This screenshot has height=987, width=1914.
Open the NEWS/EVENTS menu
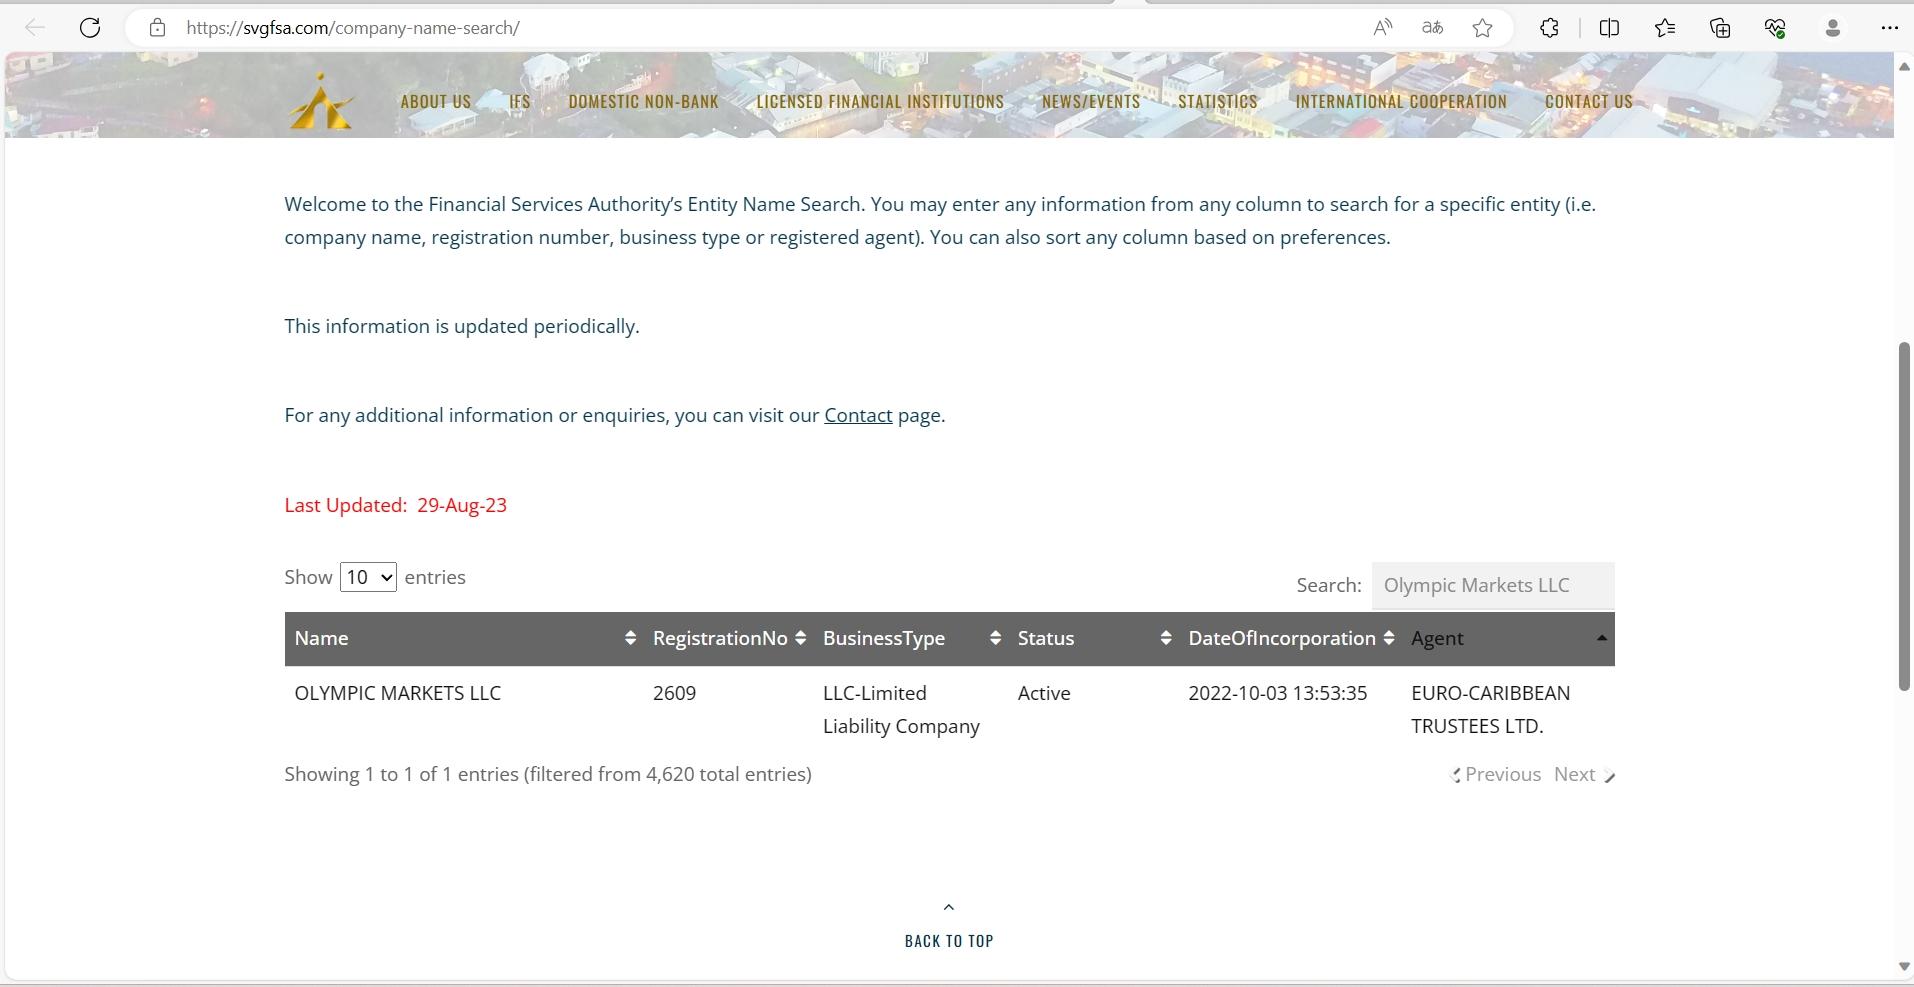1091,101
